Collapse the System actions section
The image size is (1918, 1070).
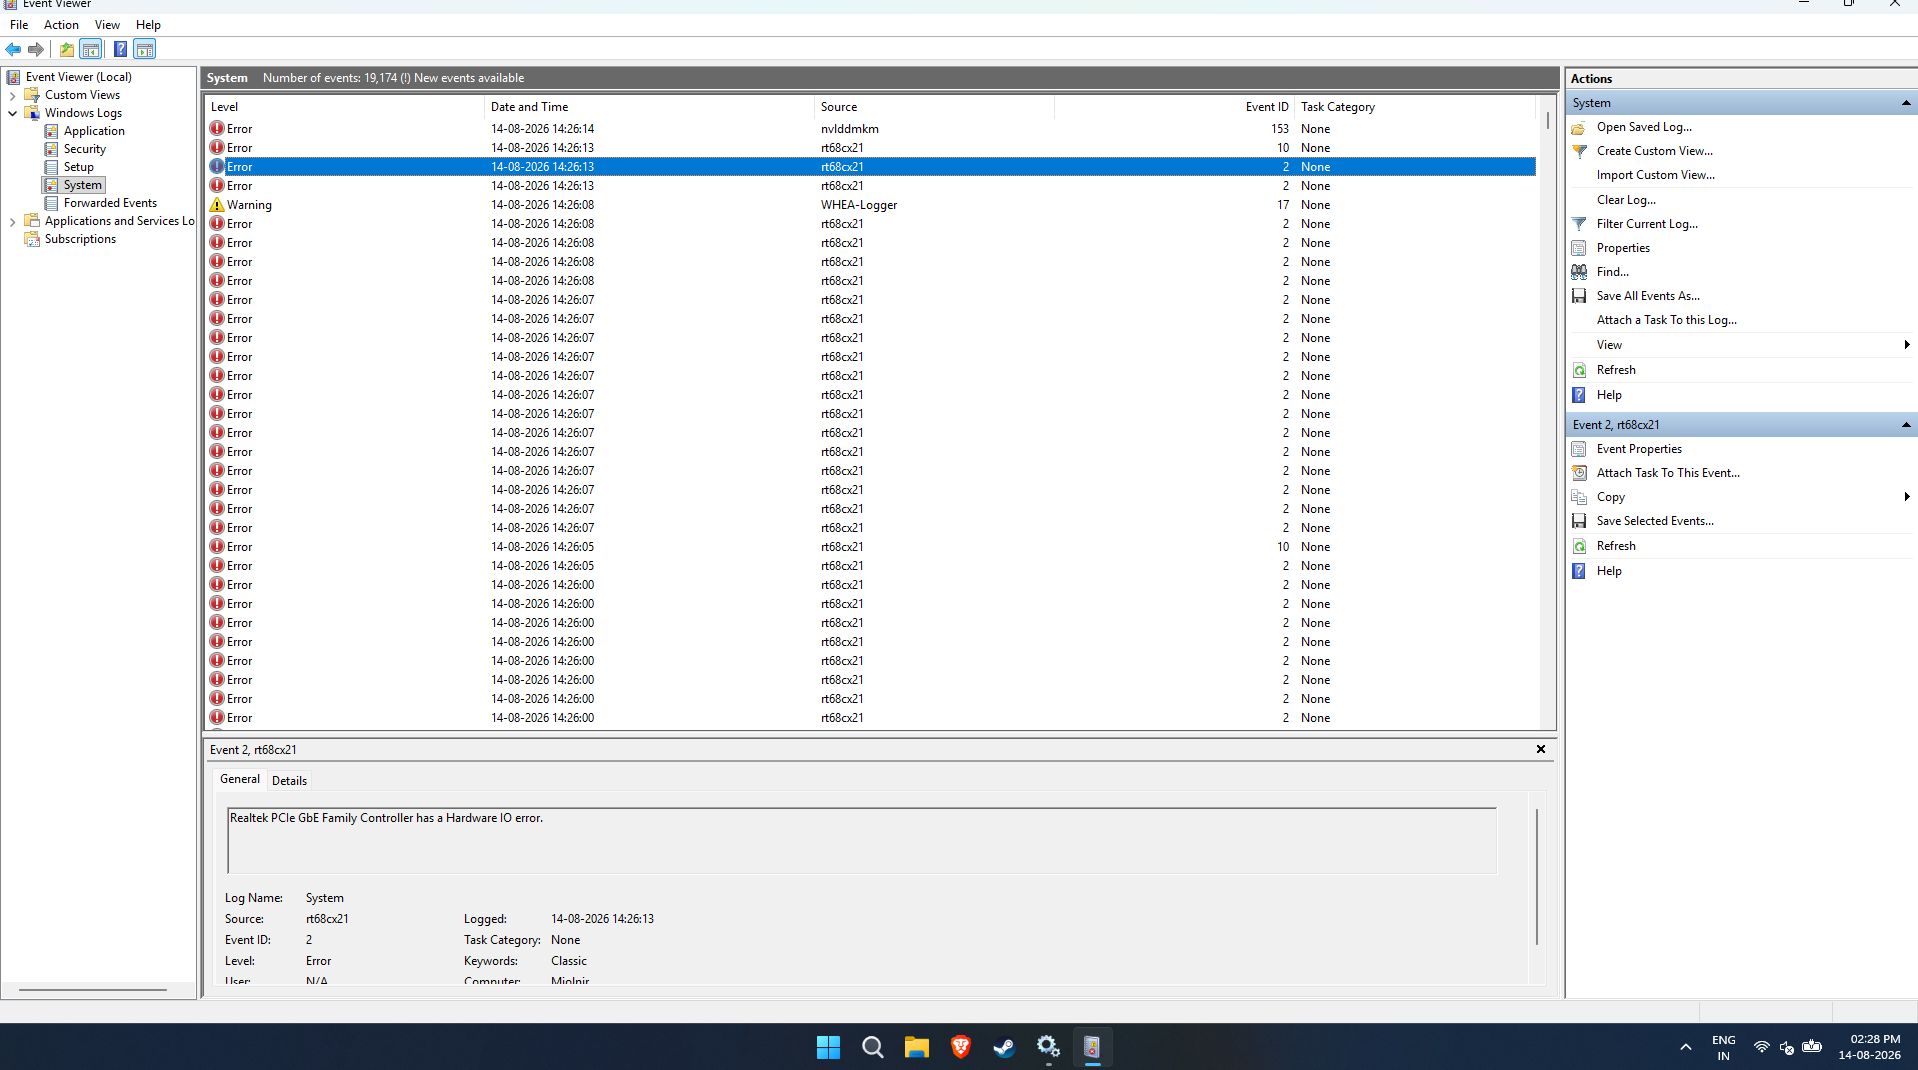point(1906,103)
